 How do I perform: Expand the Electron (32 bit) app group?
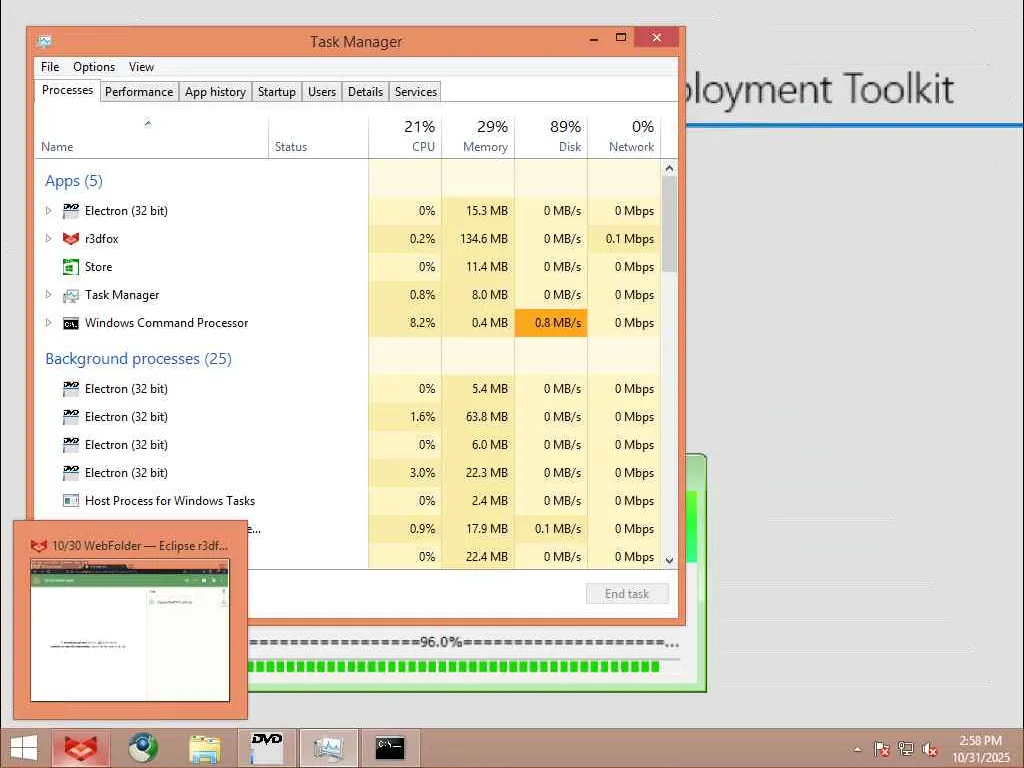48,210
